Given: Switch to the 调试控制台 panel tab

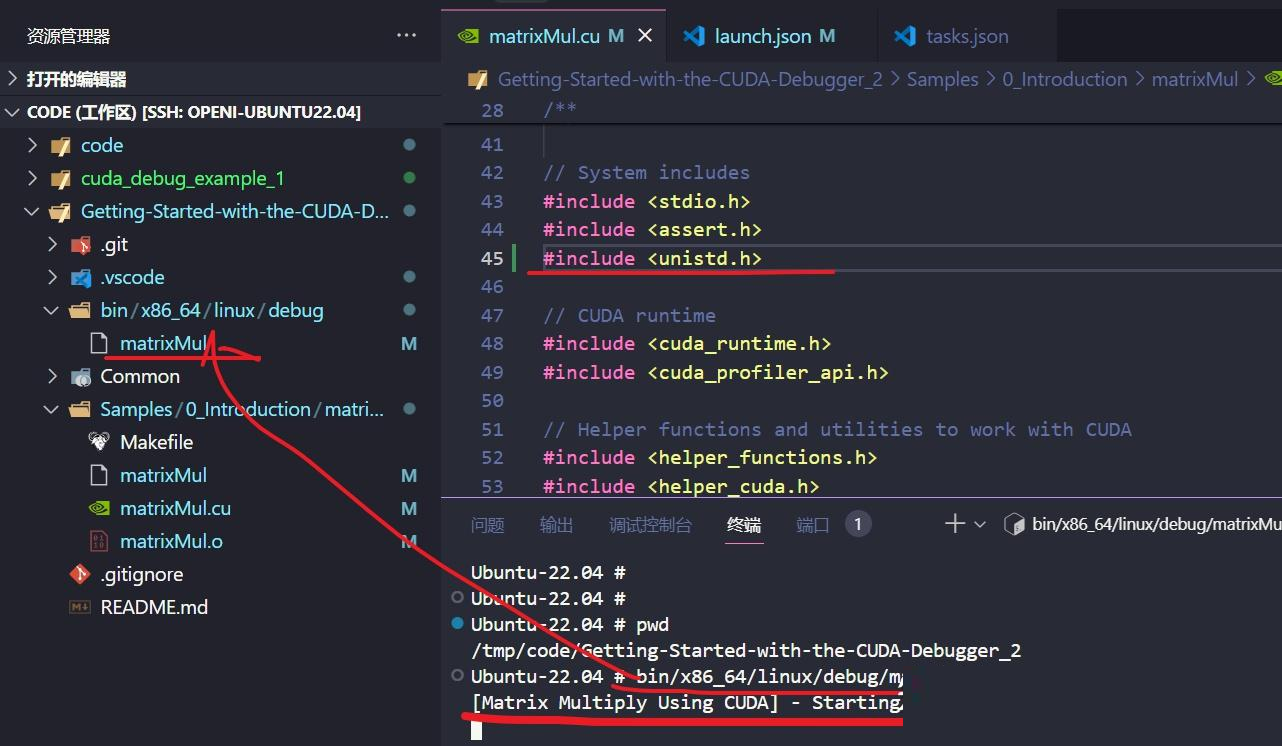Looking at the screenshot, I should tap(650, 525).
